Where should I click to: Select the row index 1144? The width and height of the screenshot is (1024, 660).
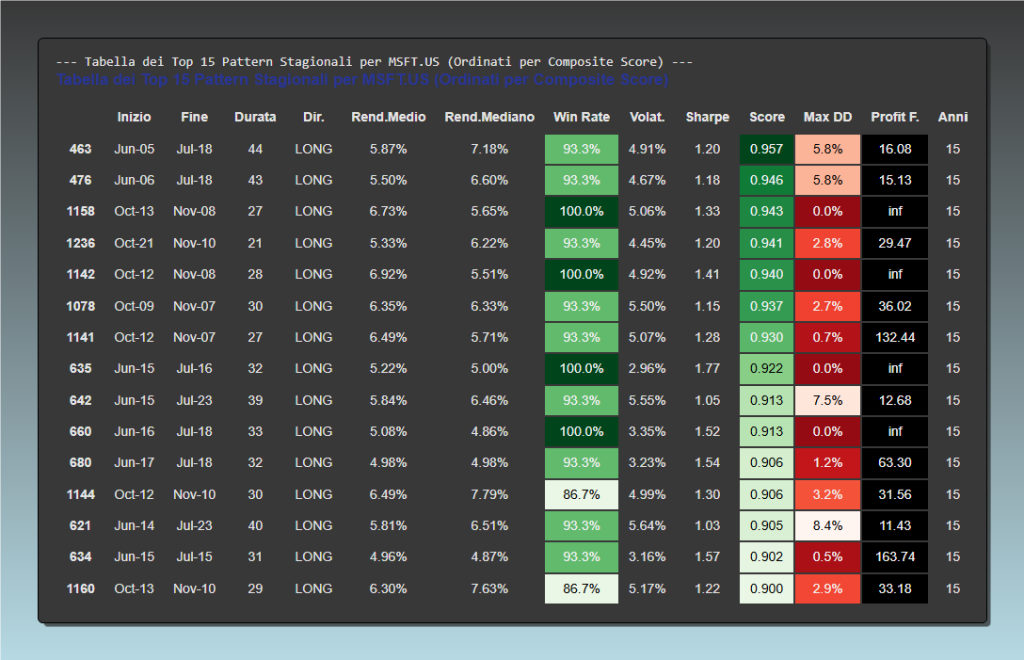(80, 494)
